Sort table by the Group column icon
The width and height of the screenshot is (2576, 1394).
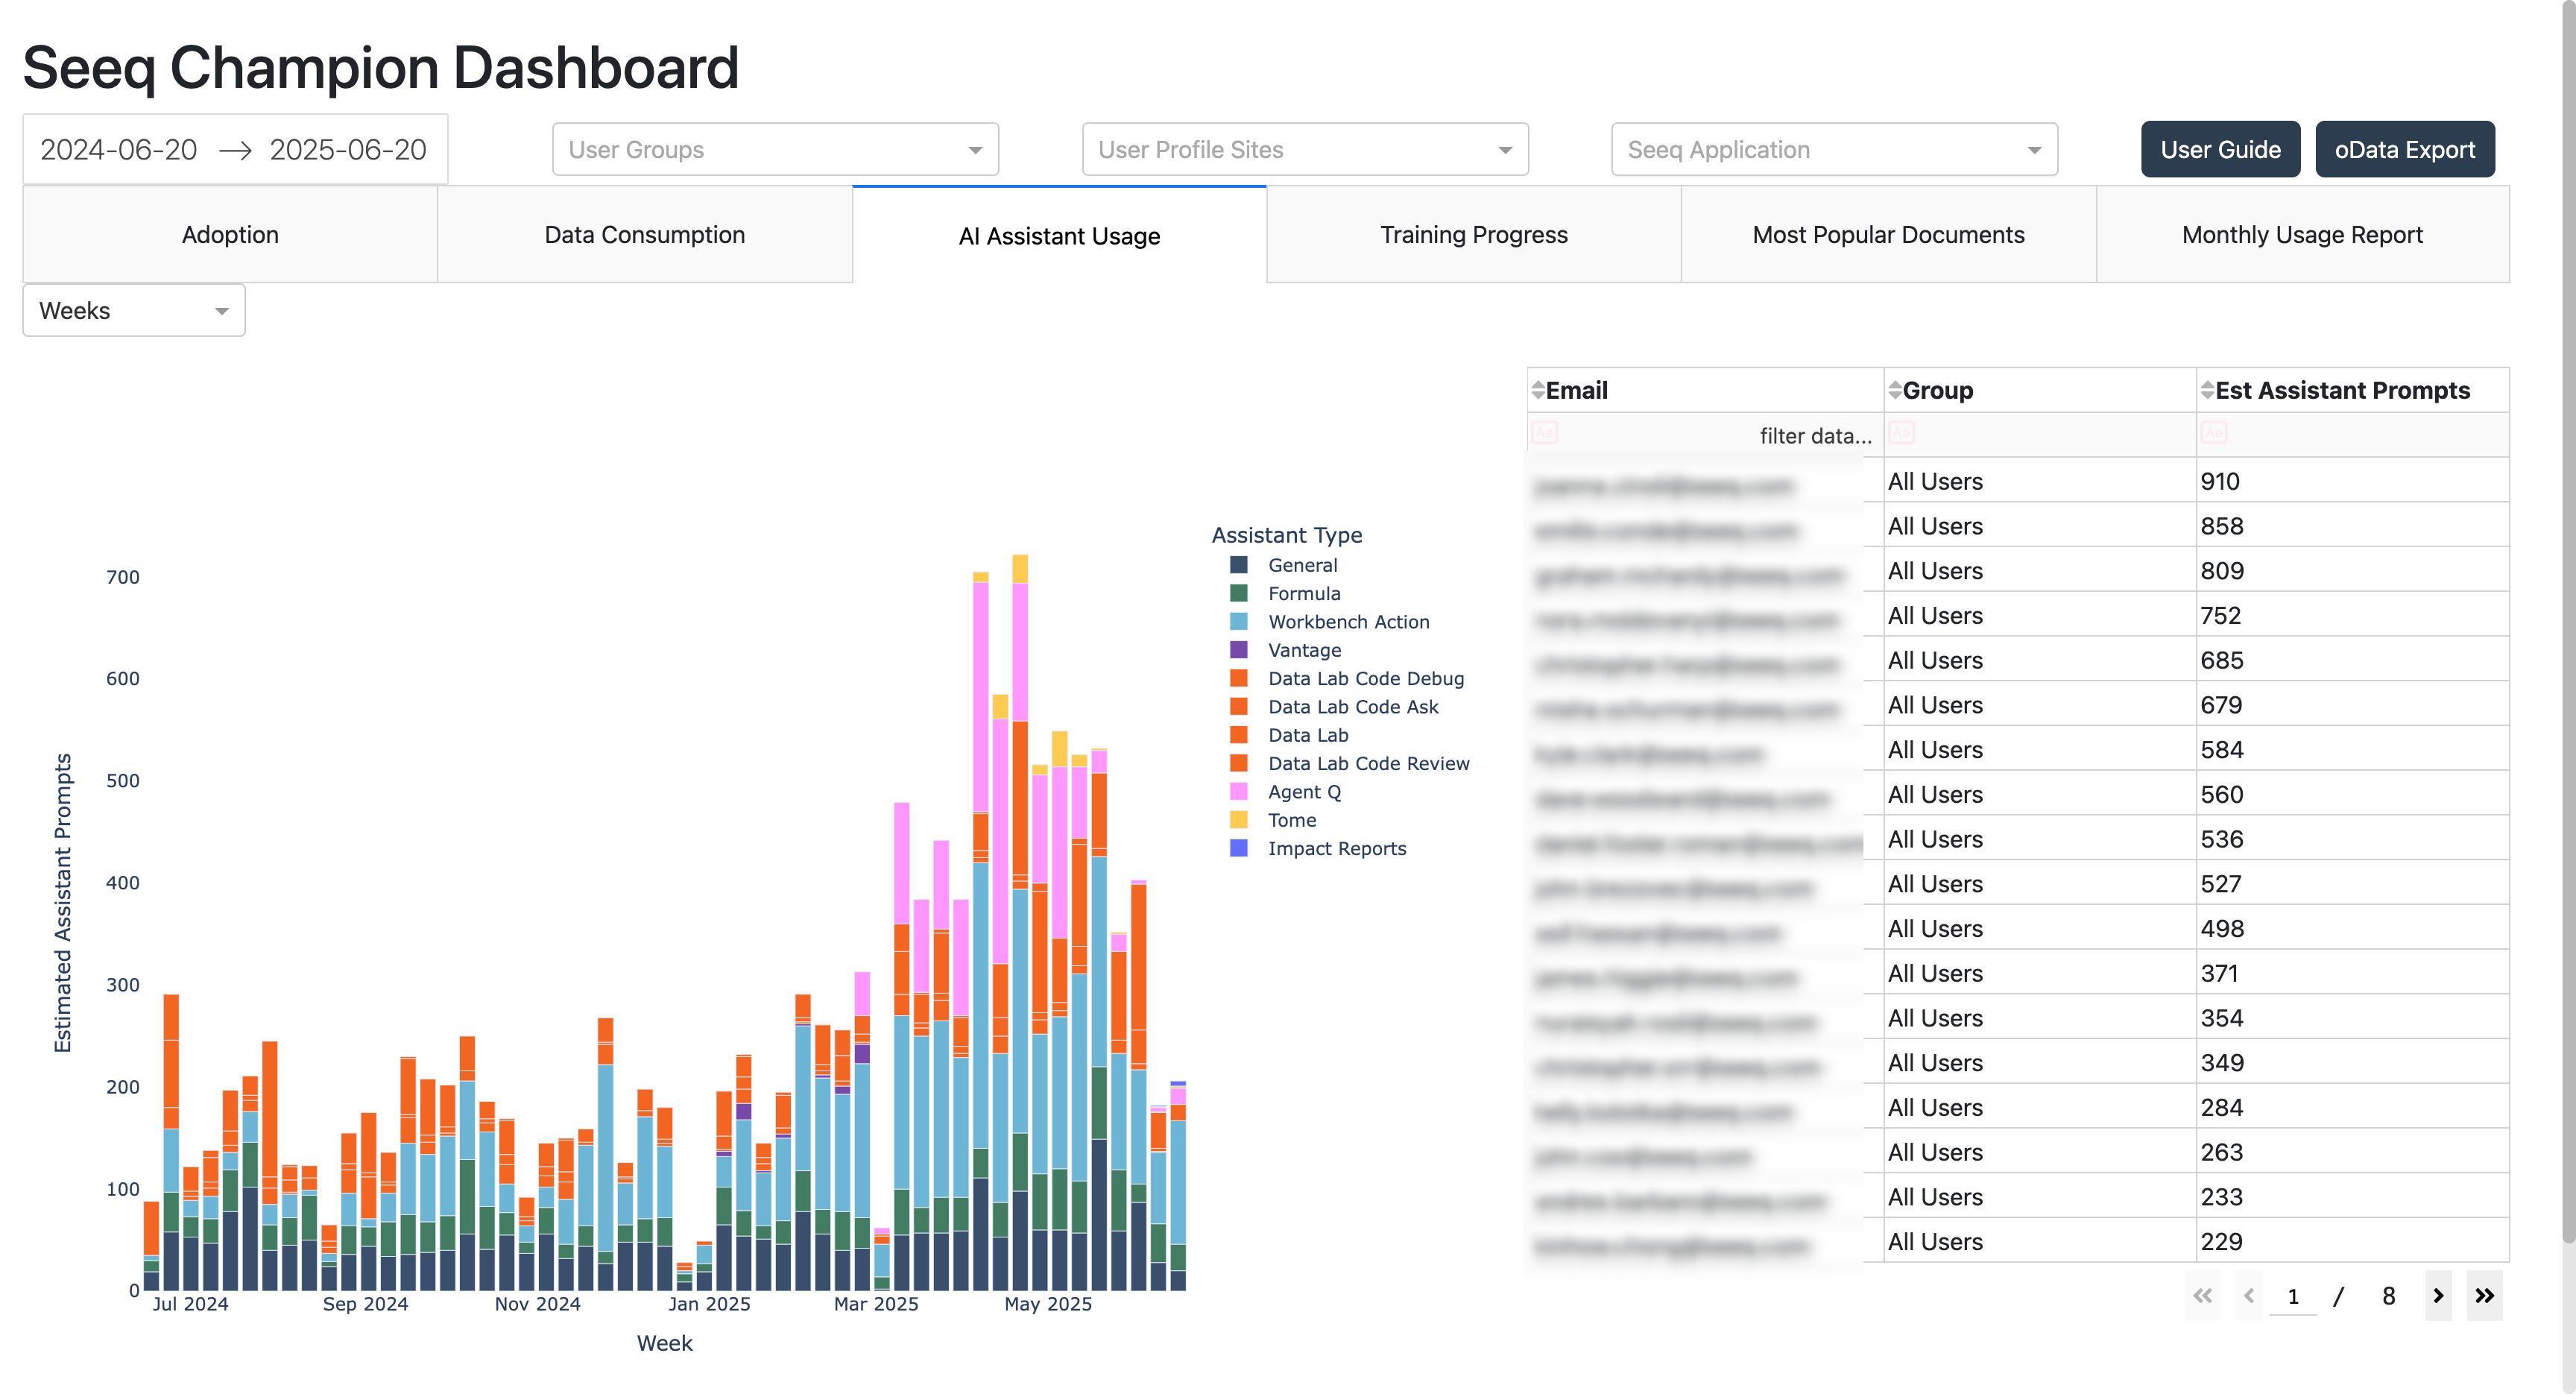tap(1894, 390)
